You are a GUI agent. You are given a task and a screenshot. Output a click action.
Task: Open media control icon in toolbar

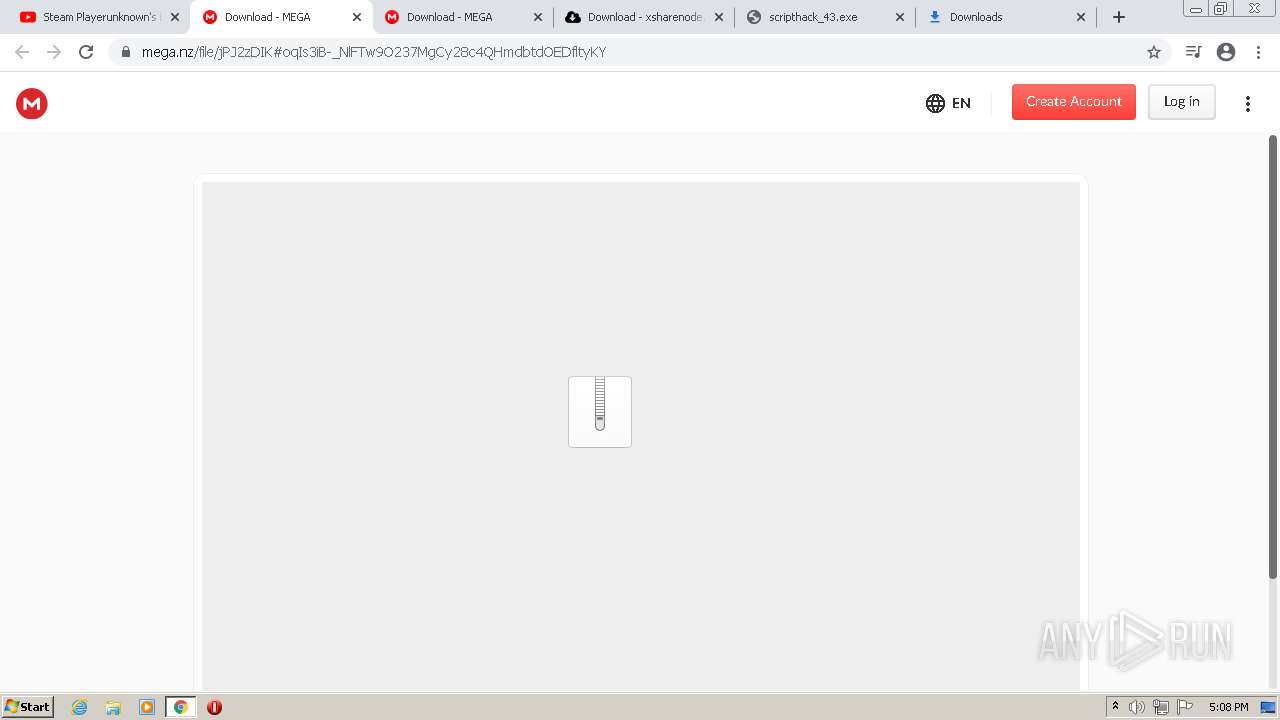pyautogui.click(x=1193, y=52)
